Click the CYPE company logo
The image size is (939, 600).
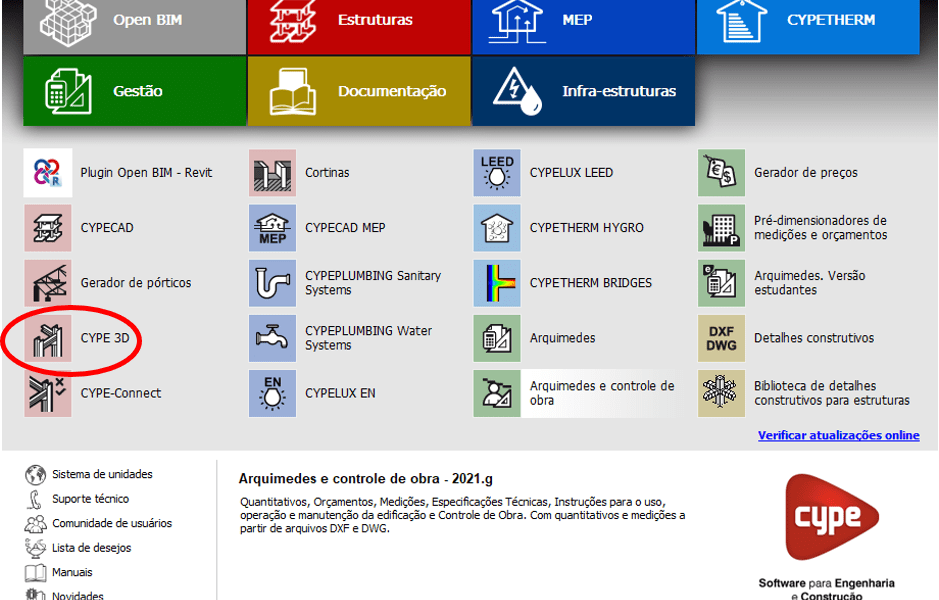pyautogui.click(x=831, y=517)
